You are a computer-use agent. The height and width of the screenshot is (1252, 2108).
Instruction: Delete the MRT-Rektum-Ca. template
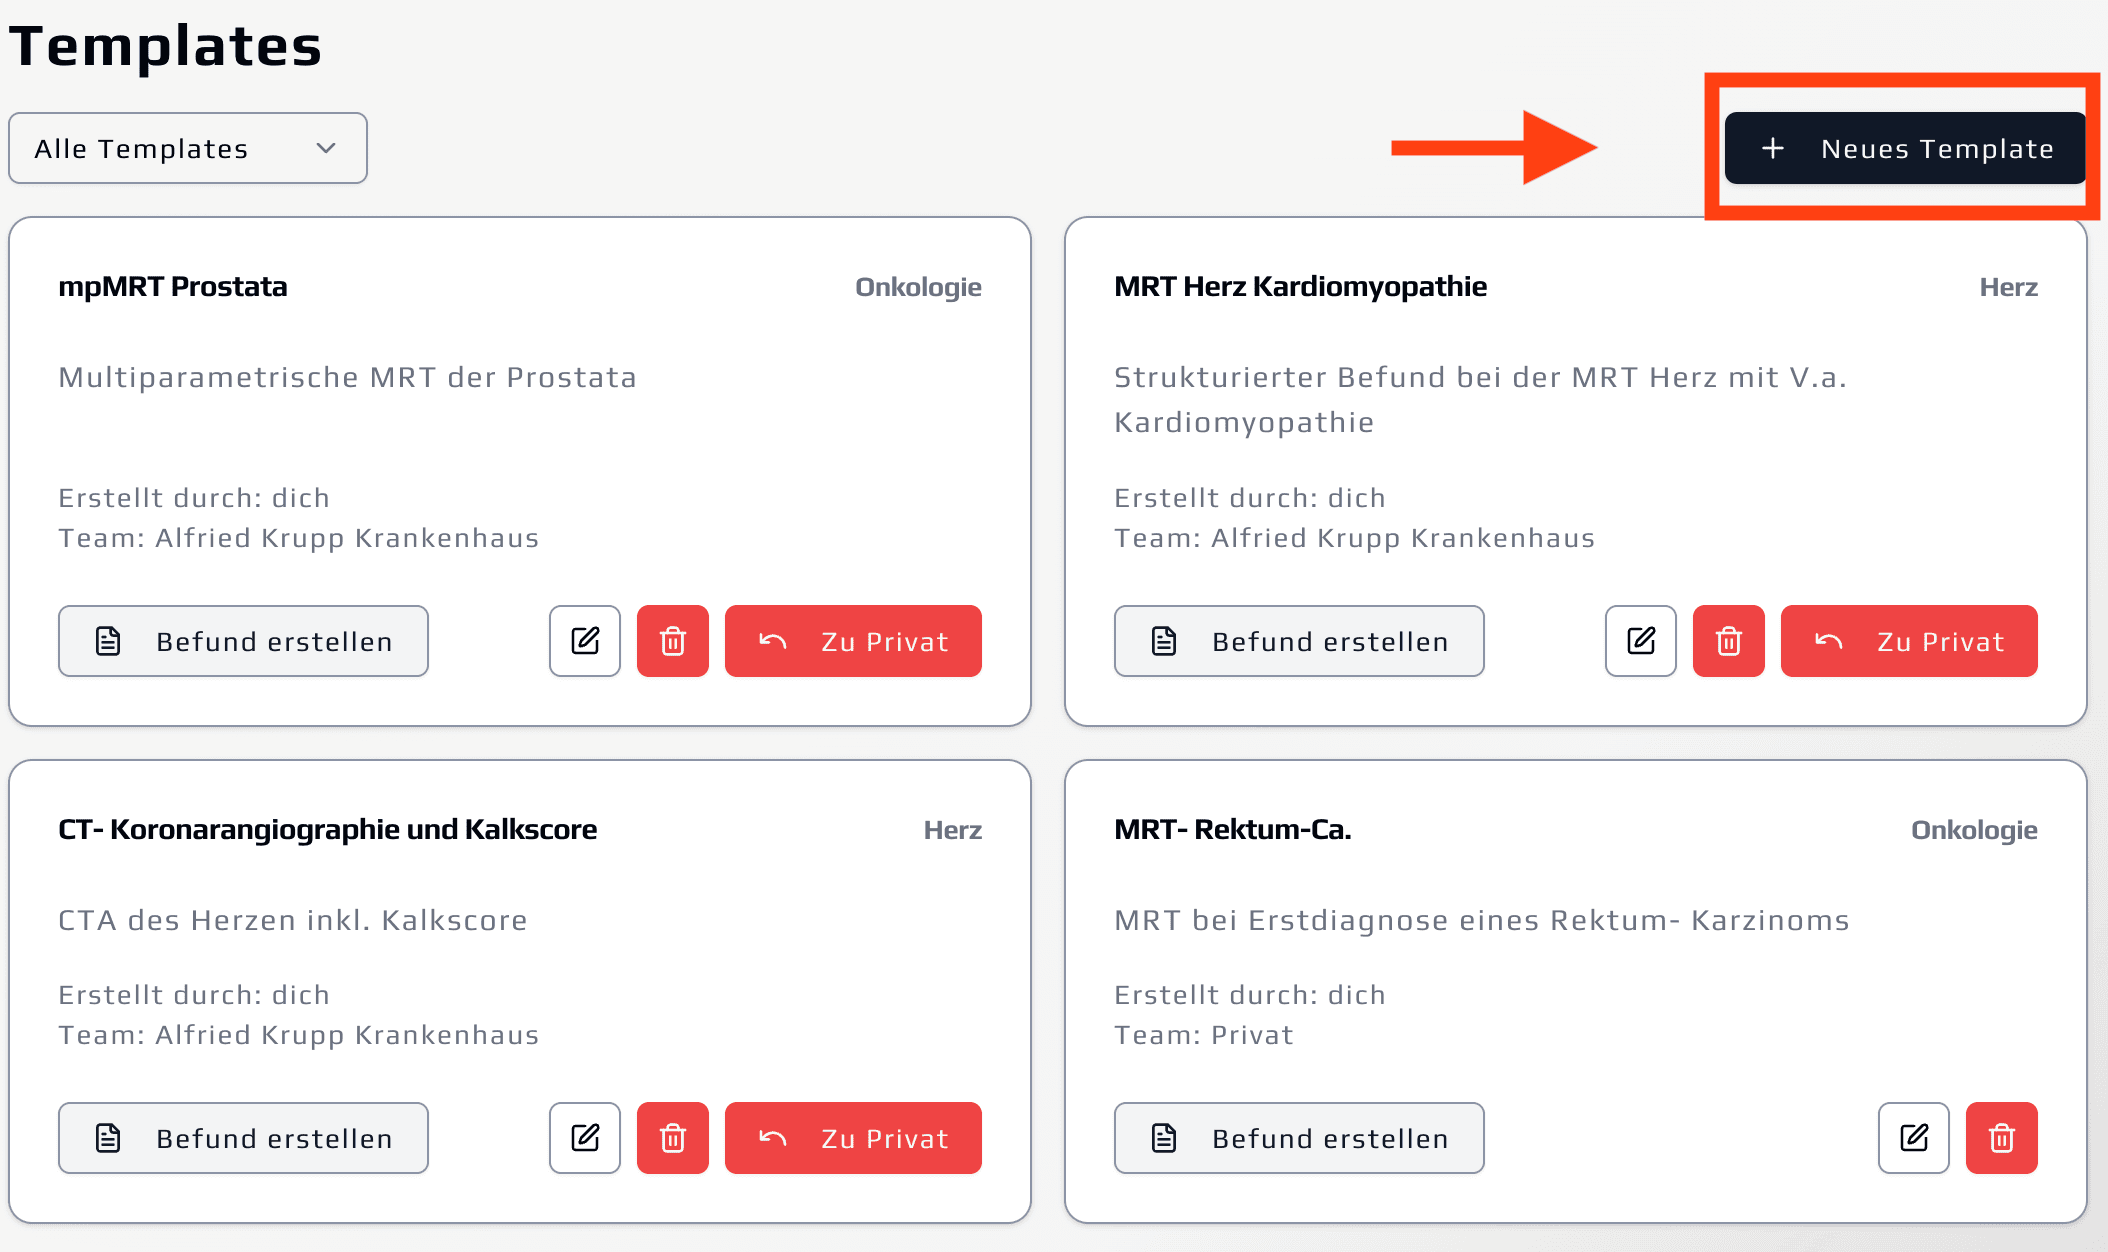click(2002, 1138)
